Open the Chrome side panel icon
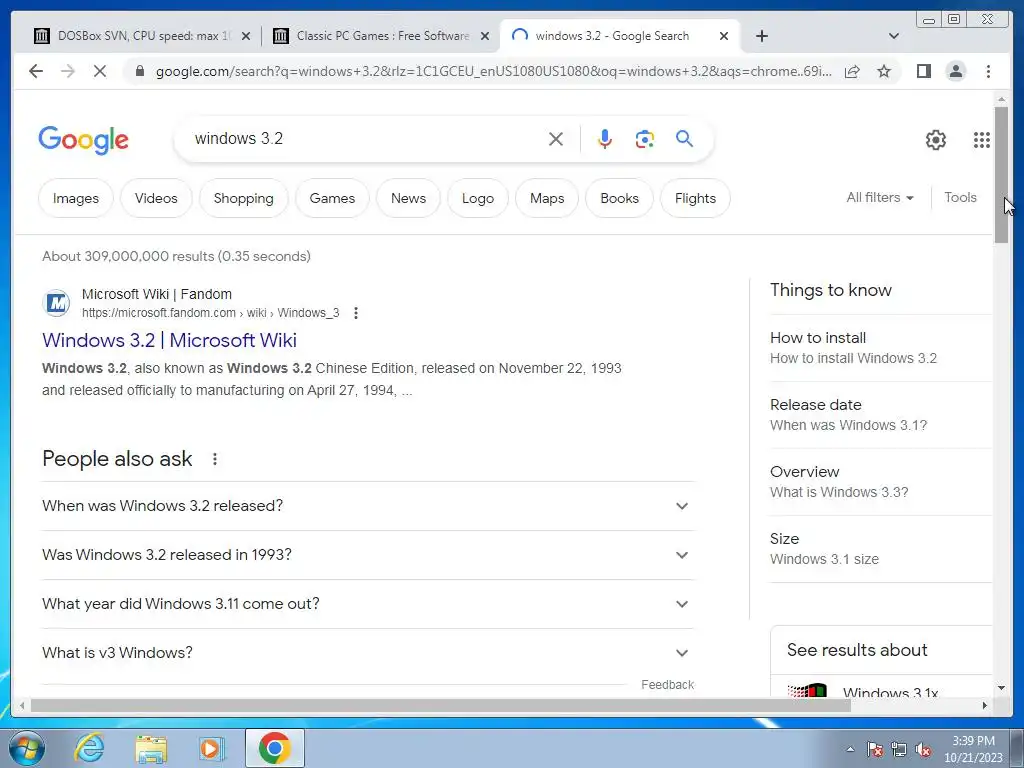The width and height of the screenshot is (1024, 768). [923, 71]
